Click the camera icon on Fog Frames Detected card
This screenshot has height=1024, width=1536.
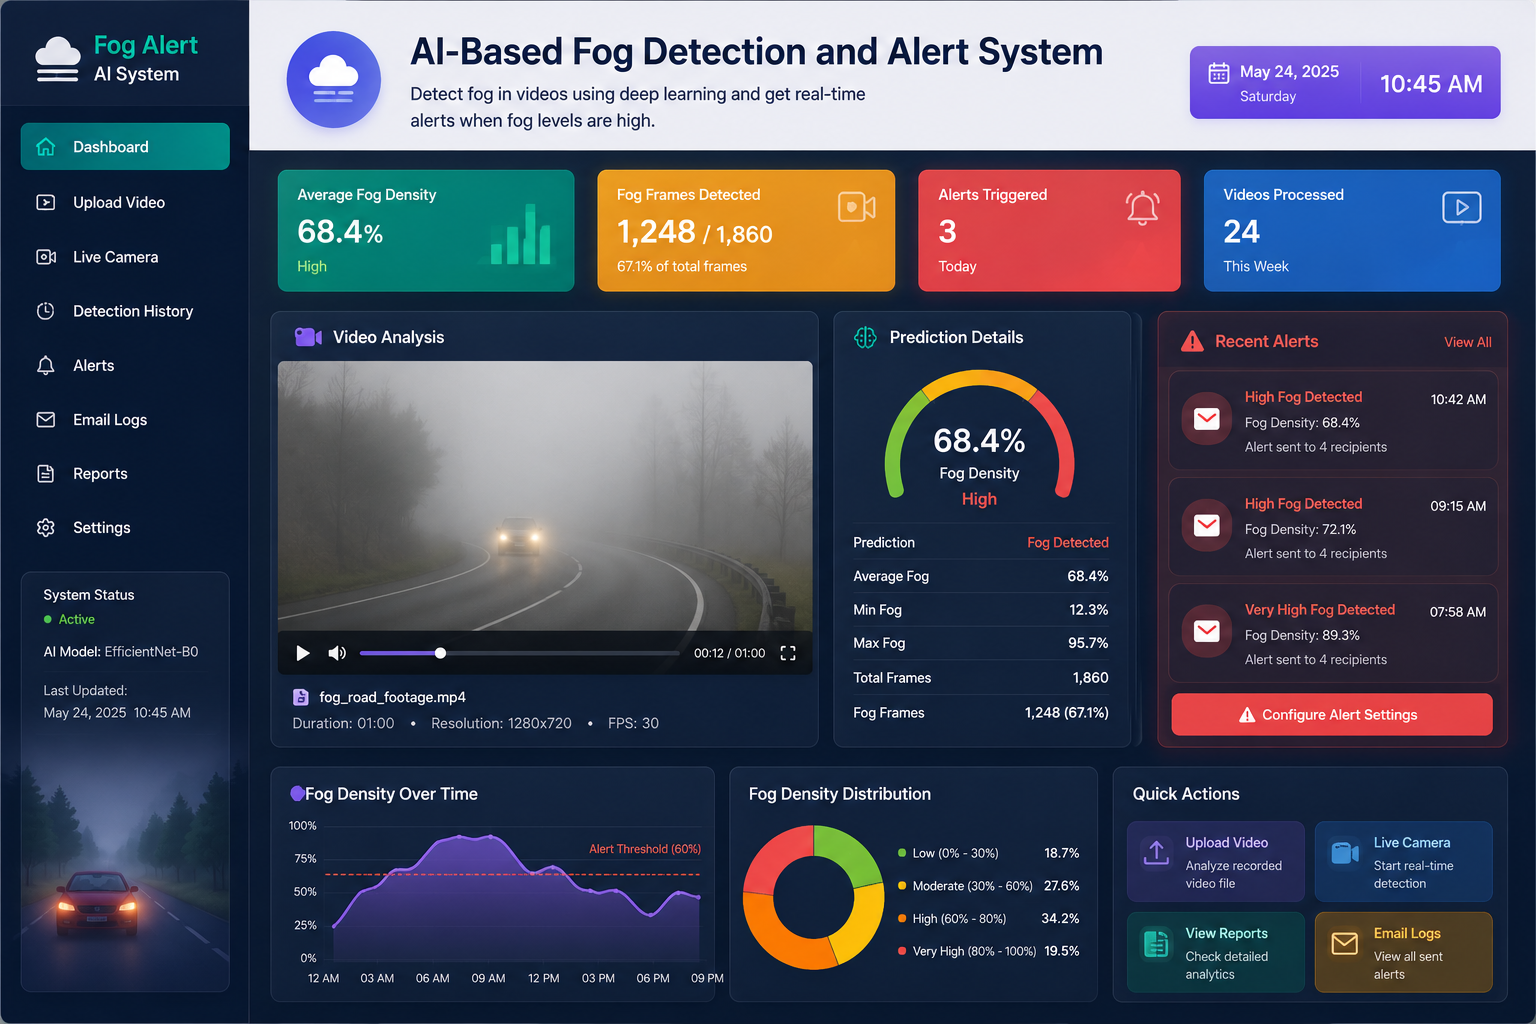(x=857, y=207)
